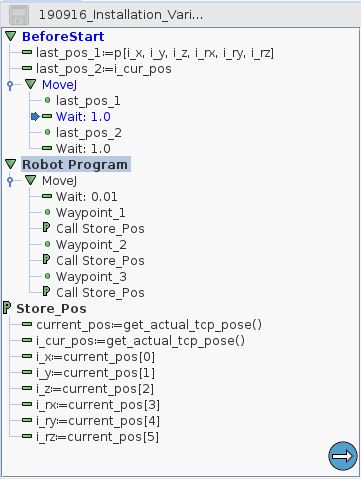Select the i_rz:=current_pos[5] assignment
The image size is (361, 479).
click(97, 437)
